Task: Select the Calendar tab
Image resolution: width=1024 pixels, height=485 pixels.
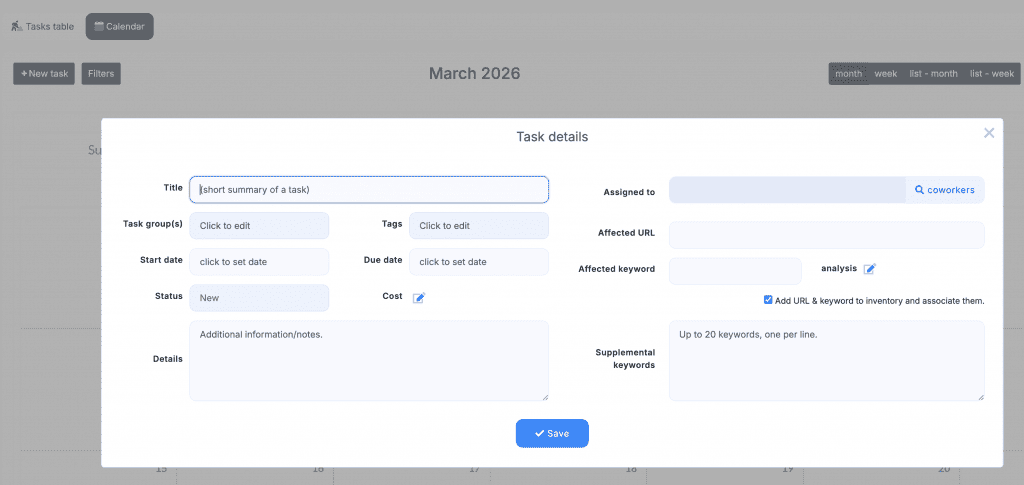Action: pyautogui.click(x=119, y=26)
